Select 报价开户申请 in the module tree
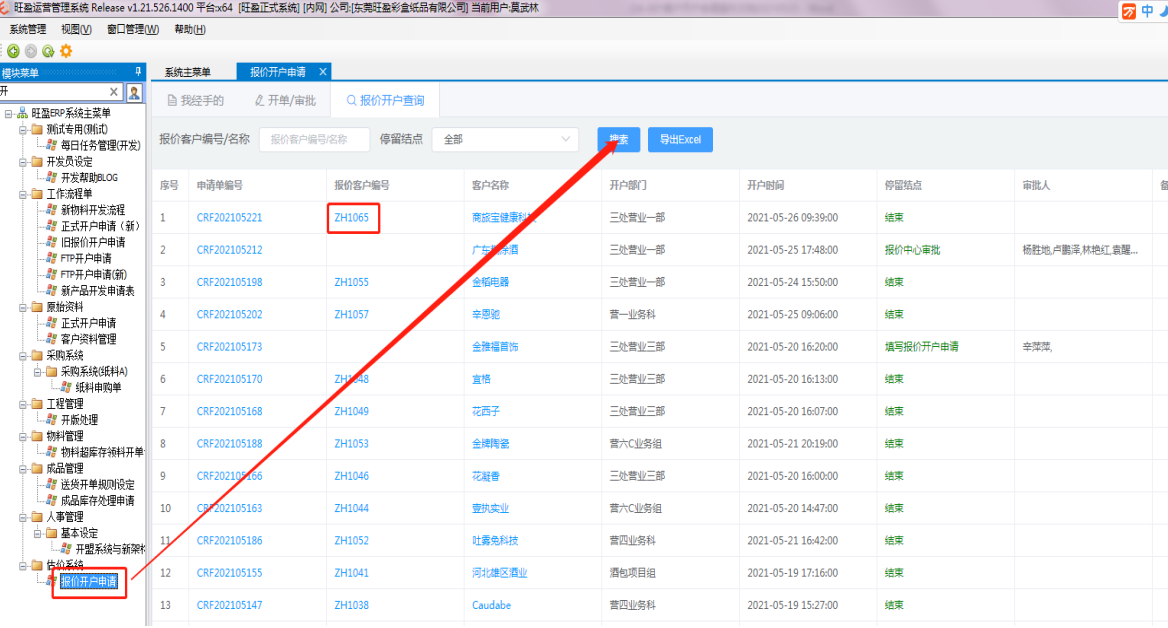This screenshot has height=628, width=1168. [89, 581]
